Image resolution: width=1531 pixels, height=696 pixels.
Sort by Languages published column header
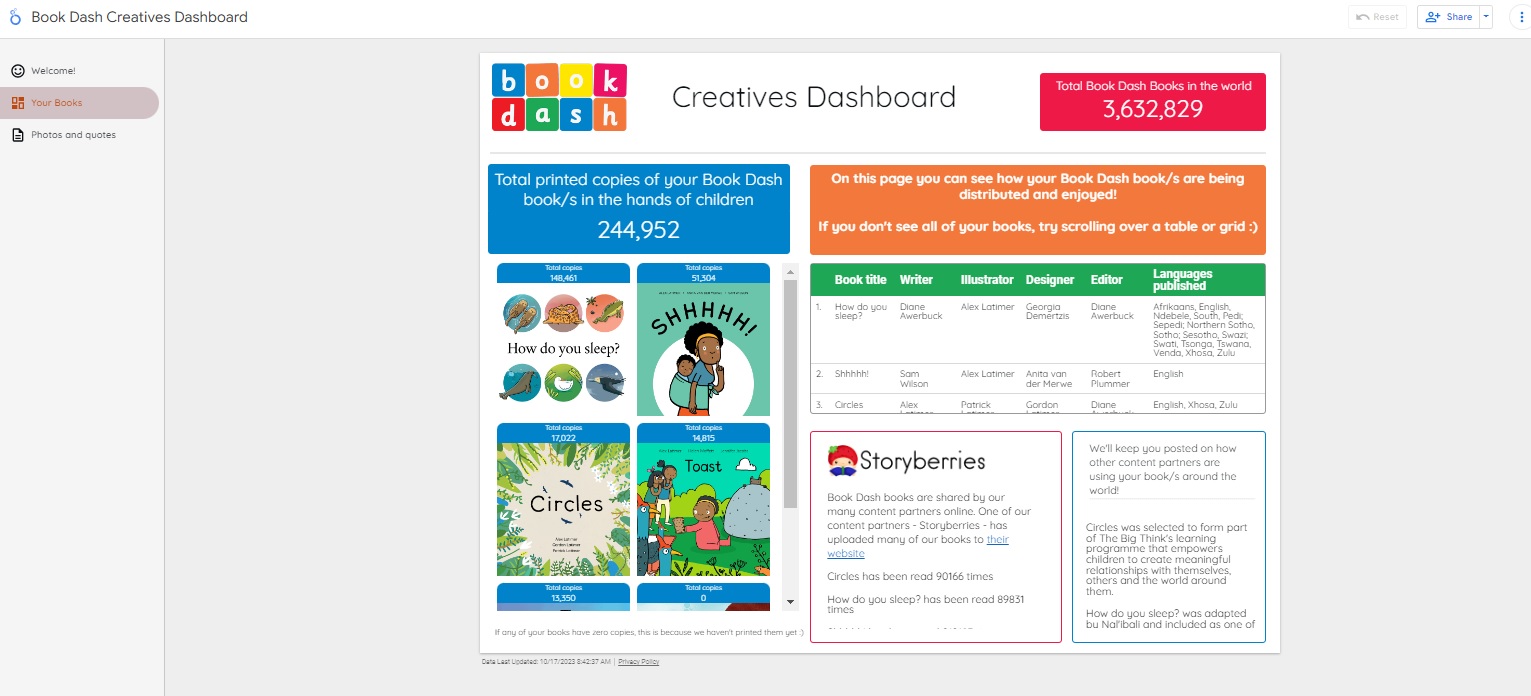click(x=1183, y=280)
